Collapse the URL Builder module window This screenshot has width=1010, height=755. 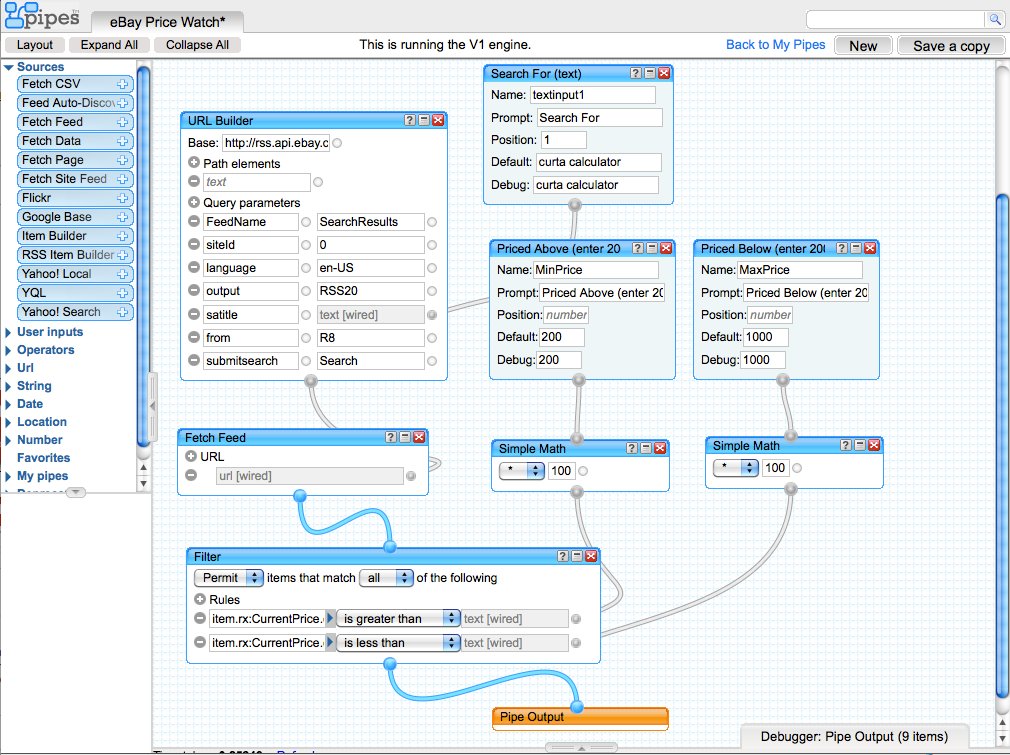[424, 120]
